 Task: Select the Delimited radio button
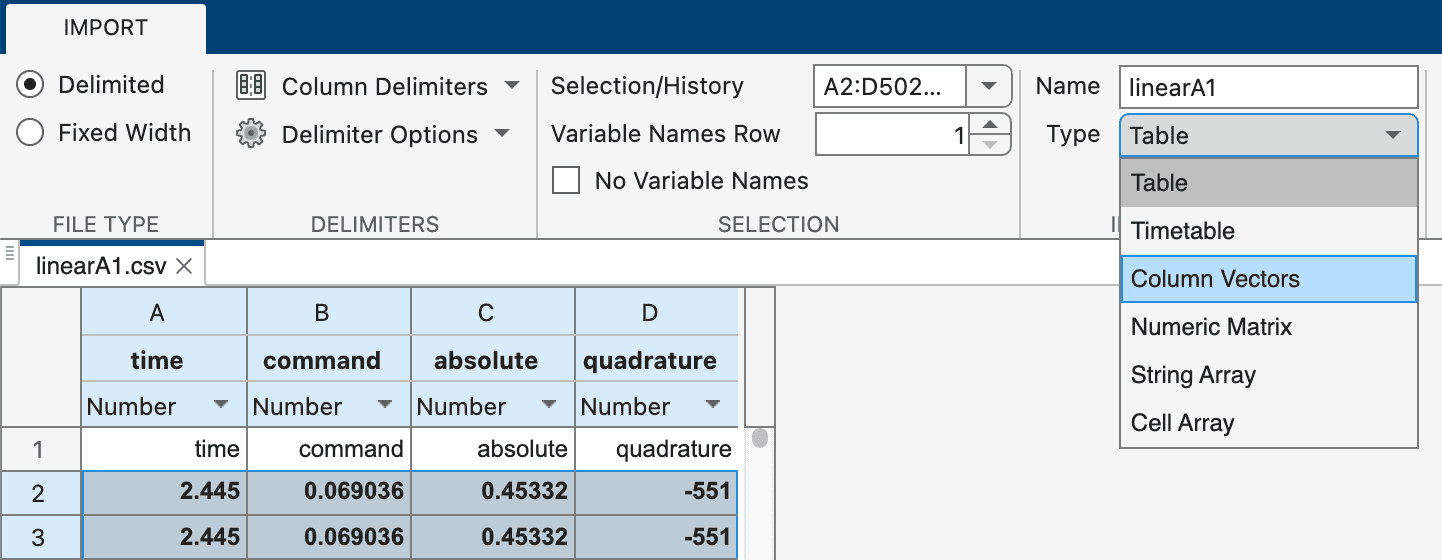coord(31,85)
